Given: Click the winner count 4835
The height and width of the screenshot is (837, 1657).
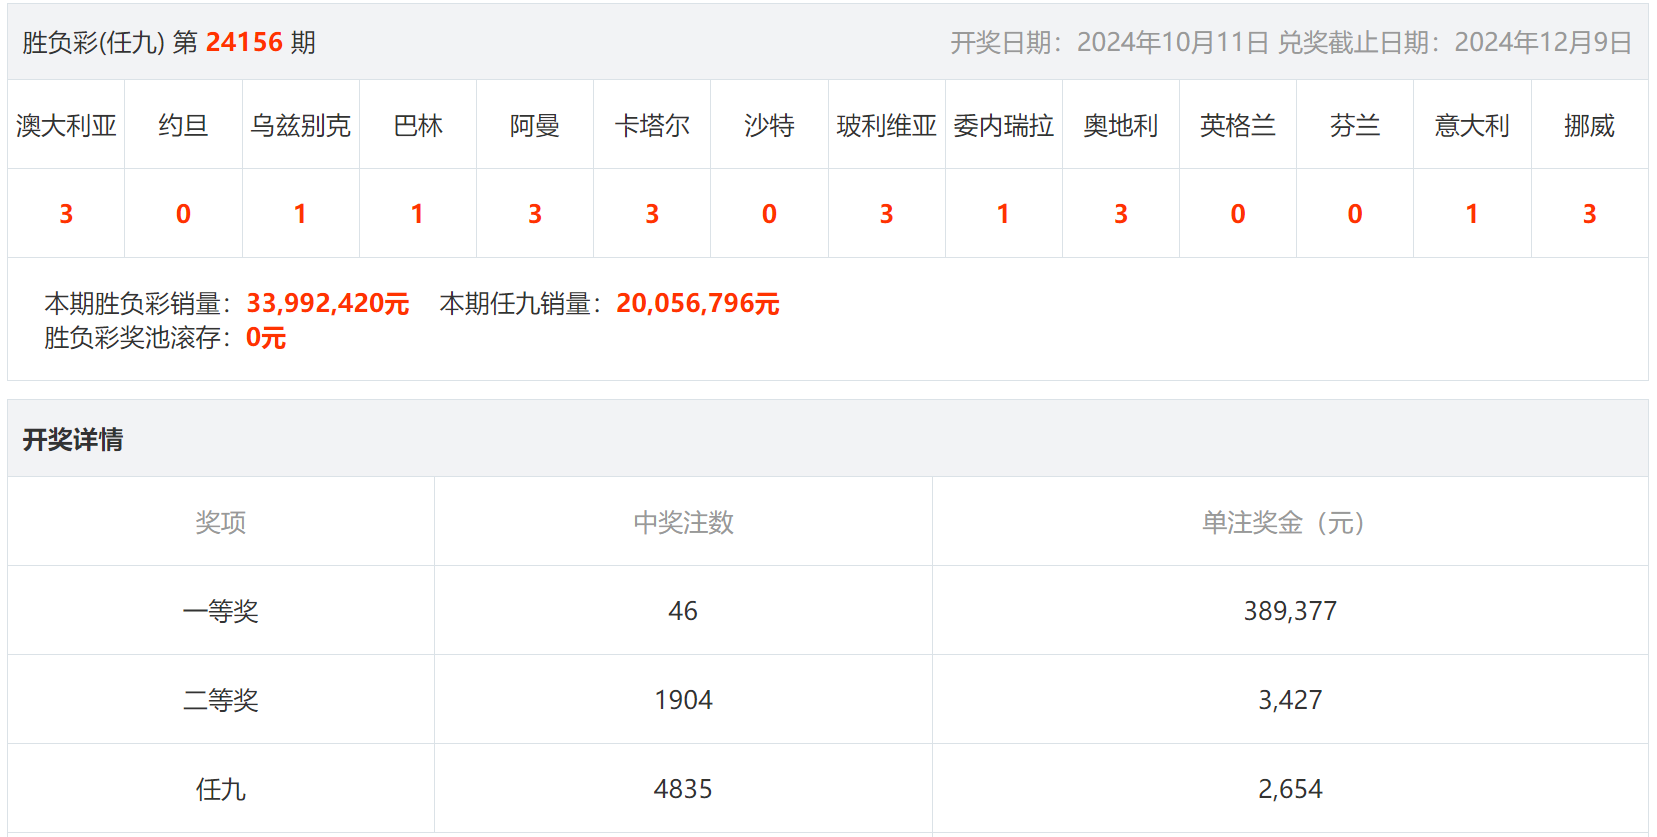Looking at the screenshot, I should click(683, 789).
